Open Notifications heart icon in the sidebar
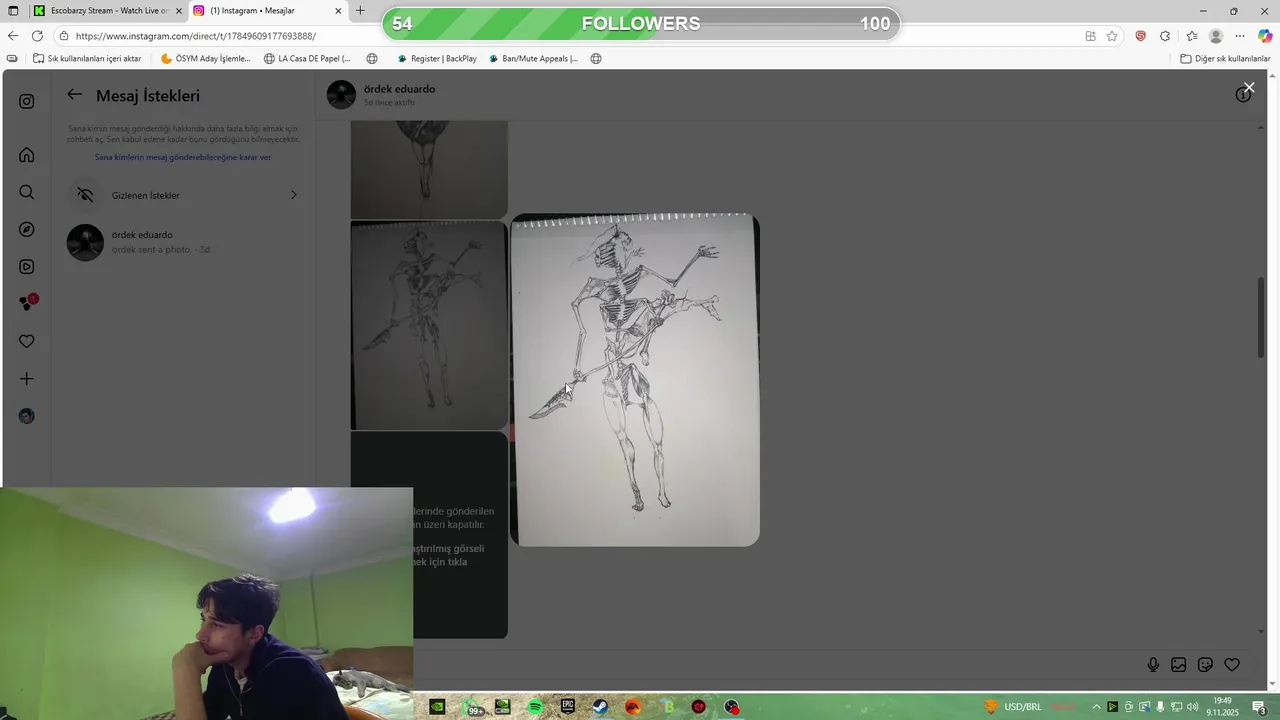Viewport: 1280px width, 720px height. pos(27,342)
